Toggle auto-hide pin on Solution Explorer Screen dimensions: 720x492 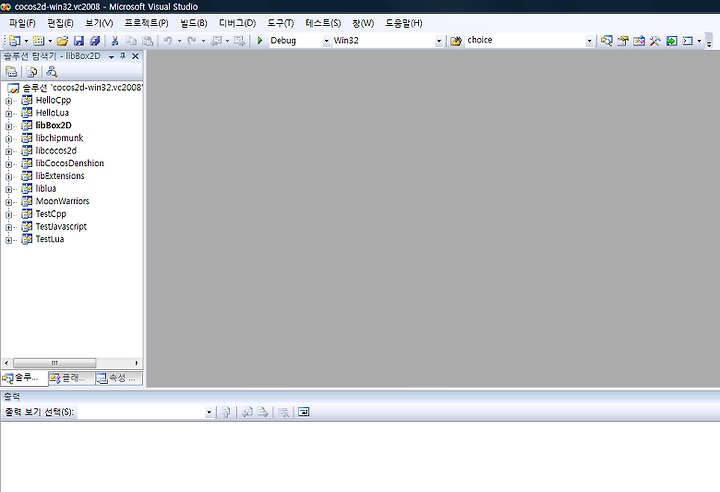123,56
